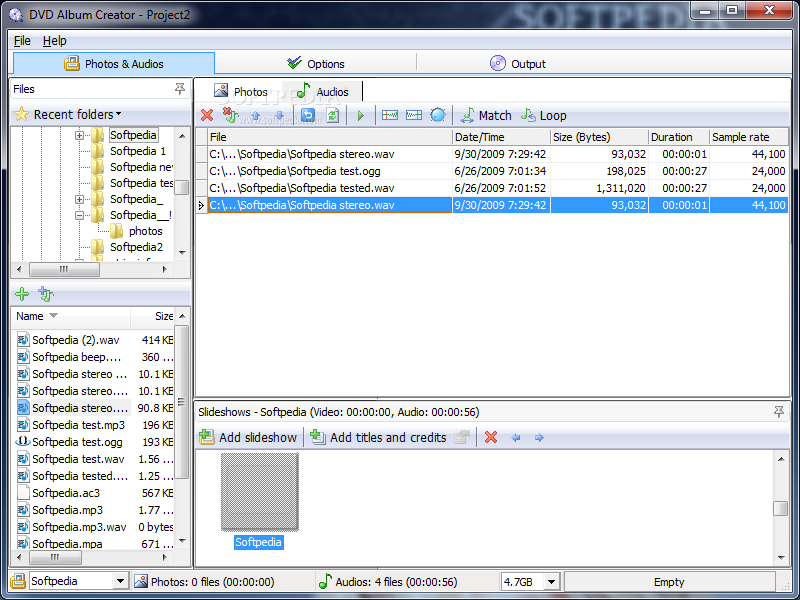Click the green plus add file icon
The image size is (800, 600).
pos(22,294)
